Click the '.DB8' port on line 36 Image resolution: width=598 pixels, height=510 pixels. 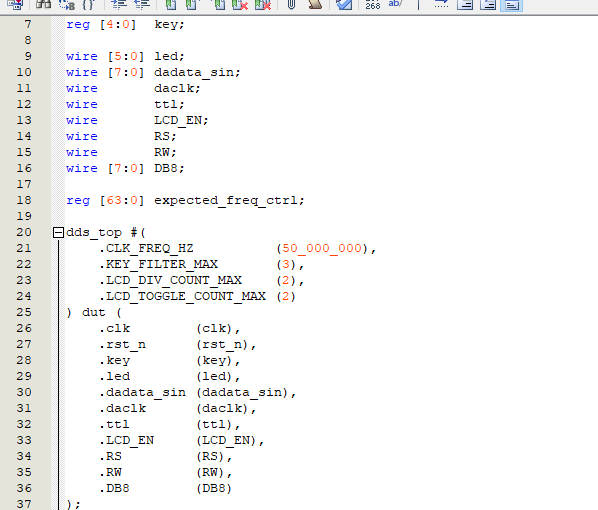point(114,489)
